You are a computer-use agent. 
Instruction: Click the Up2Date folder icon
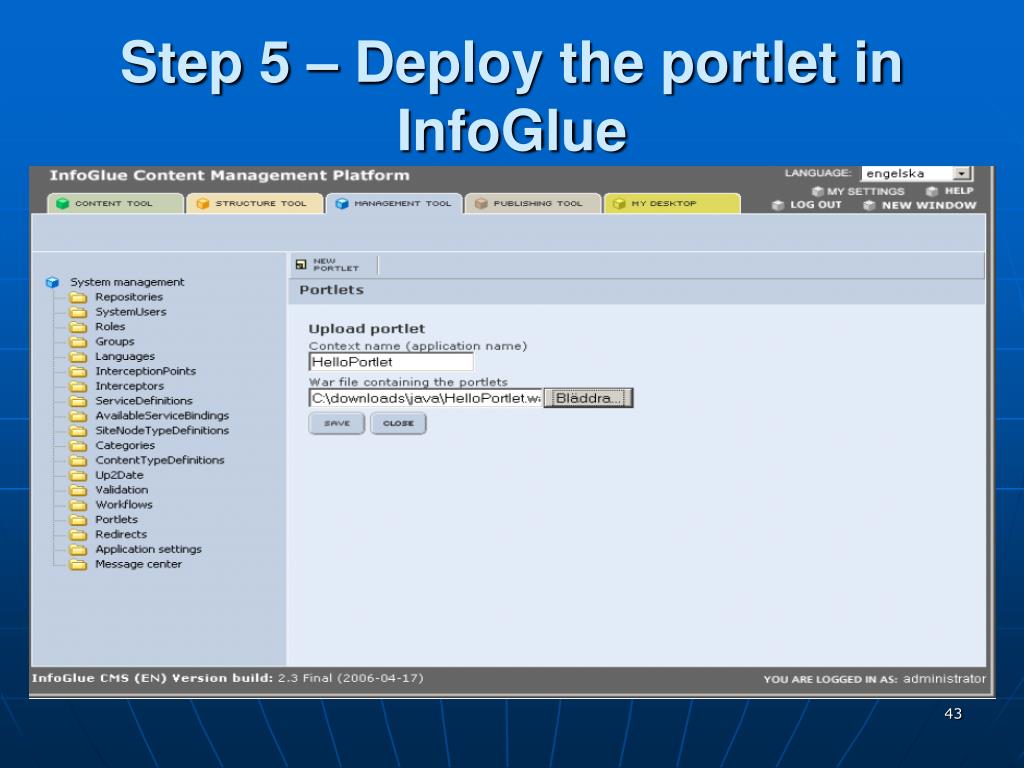pos(78,475)
